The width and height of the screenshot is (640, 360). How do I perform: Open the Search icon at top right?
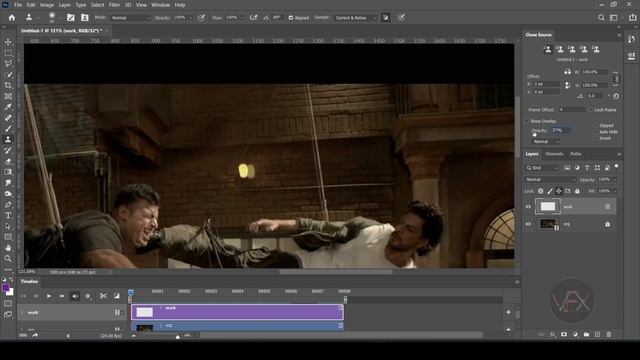[x=601, y=18]
